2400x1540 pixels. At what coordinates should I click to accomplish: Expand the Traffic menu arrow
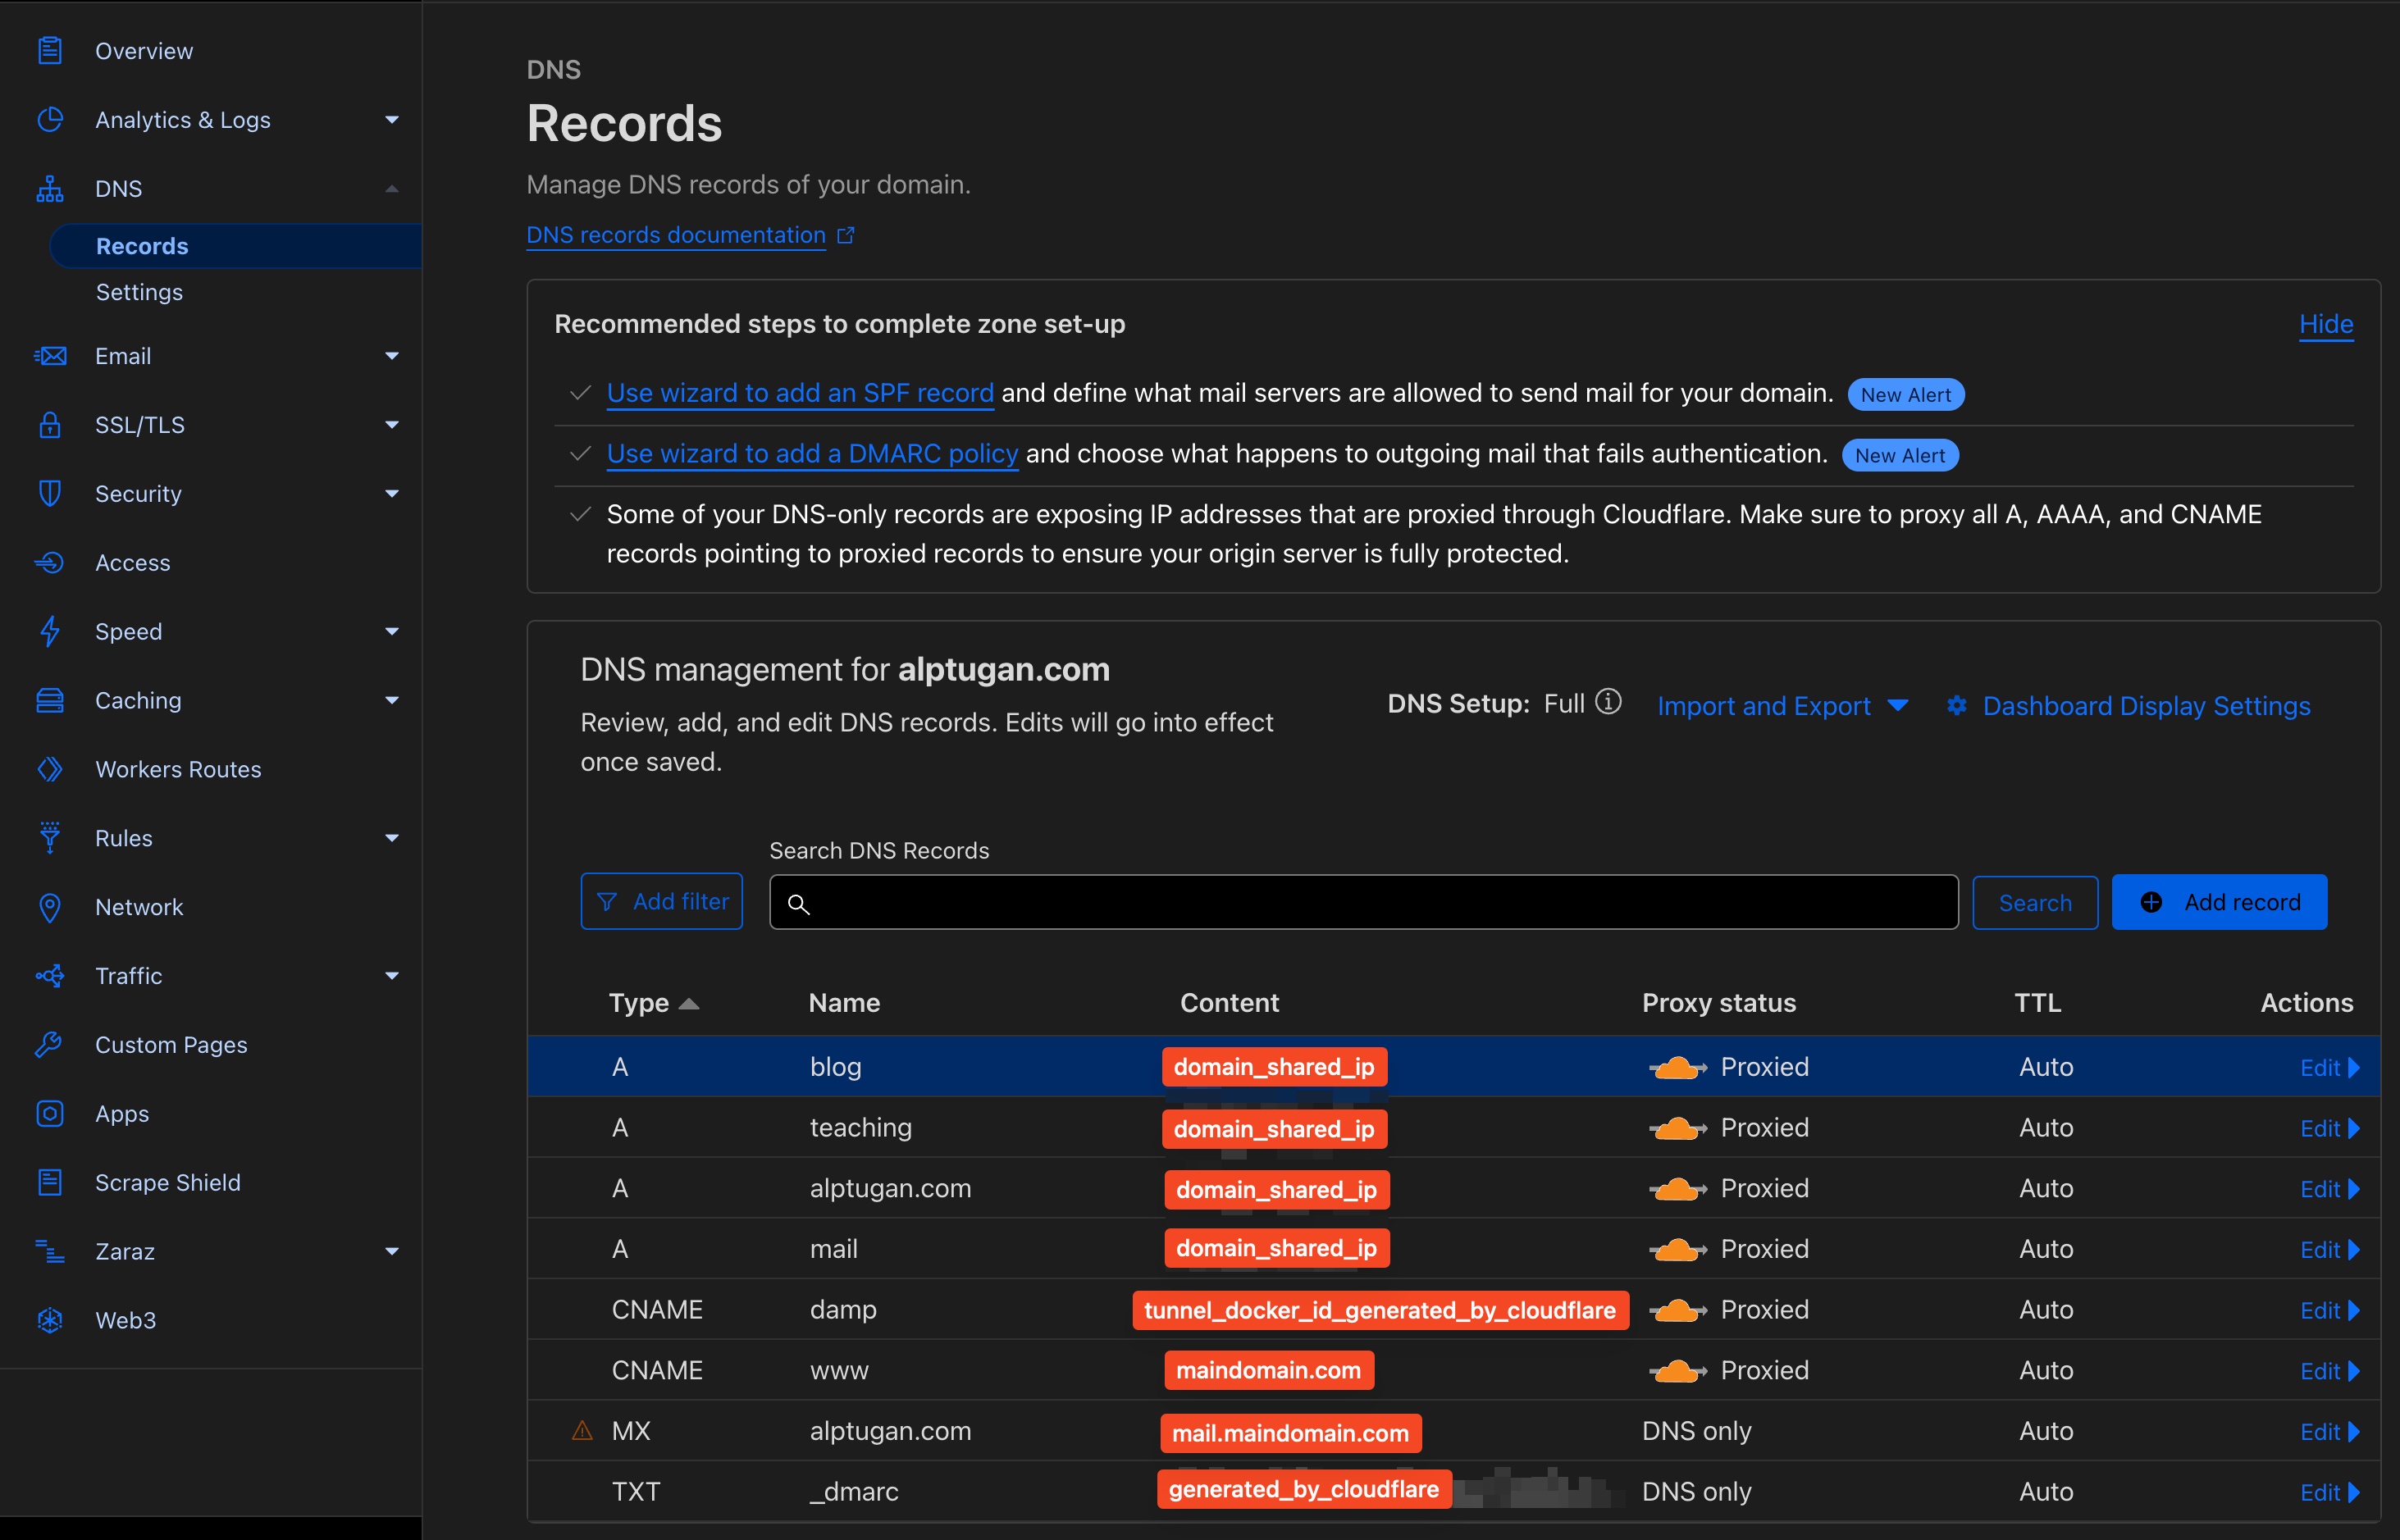[392, 976]
